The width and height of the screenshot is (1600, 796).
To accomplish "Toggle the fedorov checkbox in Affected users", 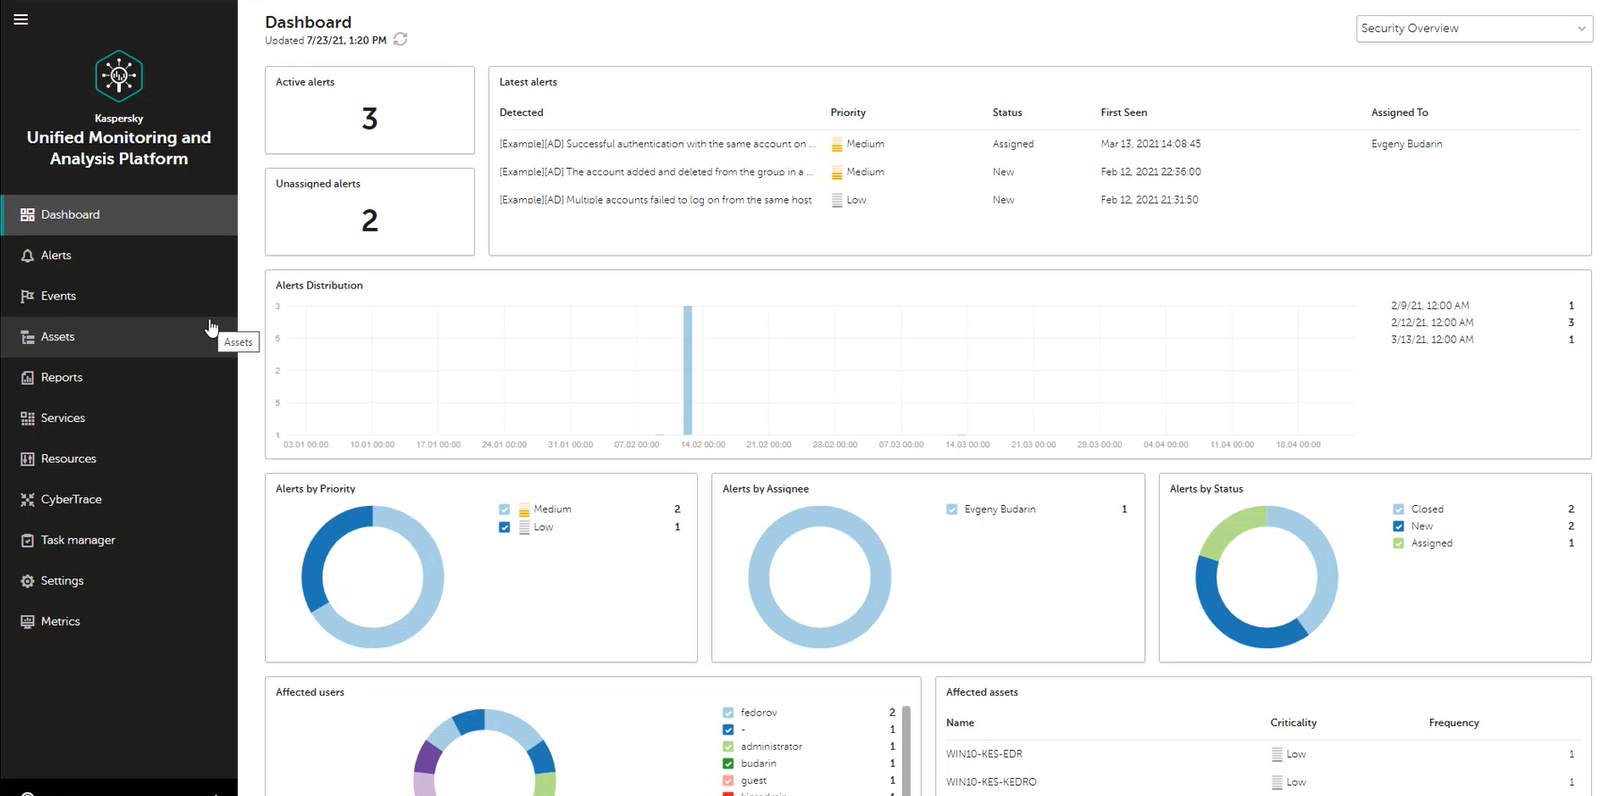I will [x=728, y=713].
